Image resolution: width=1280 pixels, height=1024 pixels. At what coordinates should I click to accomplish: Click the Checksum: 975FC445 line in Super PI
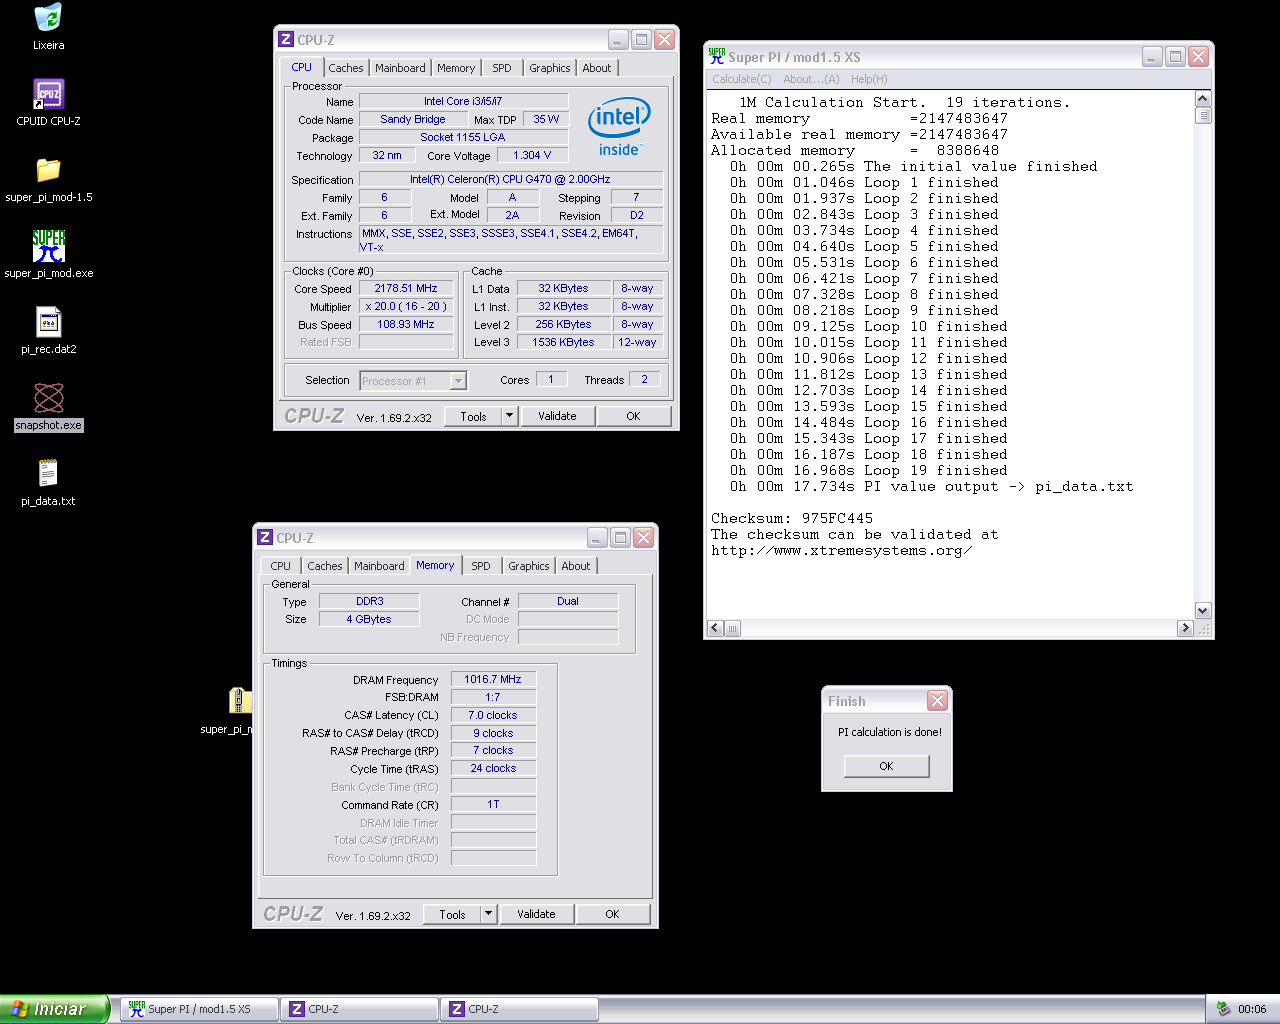click(x=792, y=518)
